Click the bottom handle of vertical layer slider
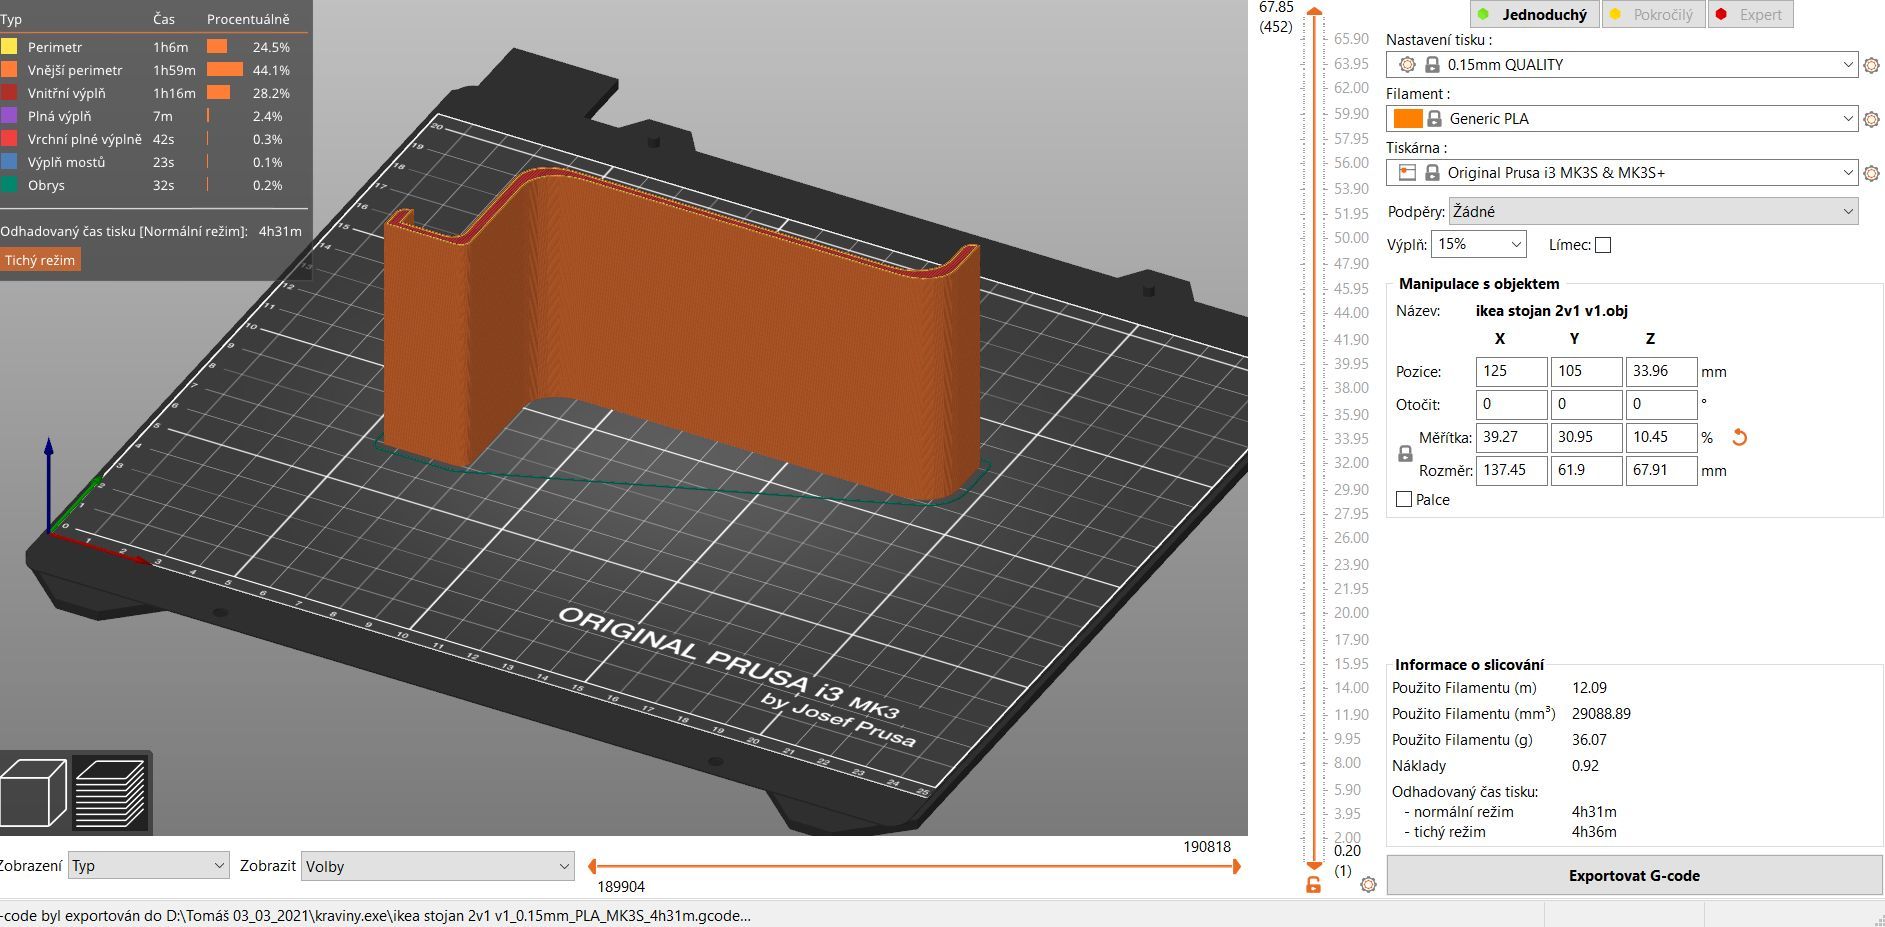1885x927 pixels. tap(1314, 865)
